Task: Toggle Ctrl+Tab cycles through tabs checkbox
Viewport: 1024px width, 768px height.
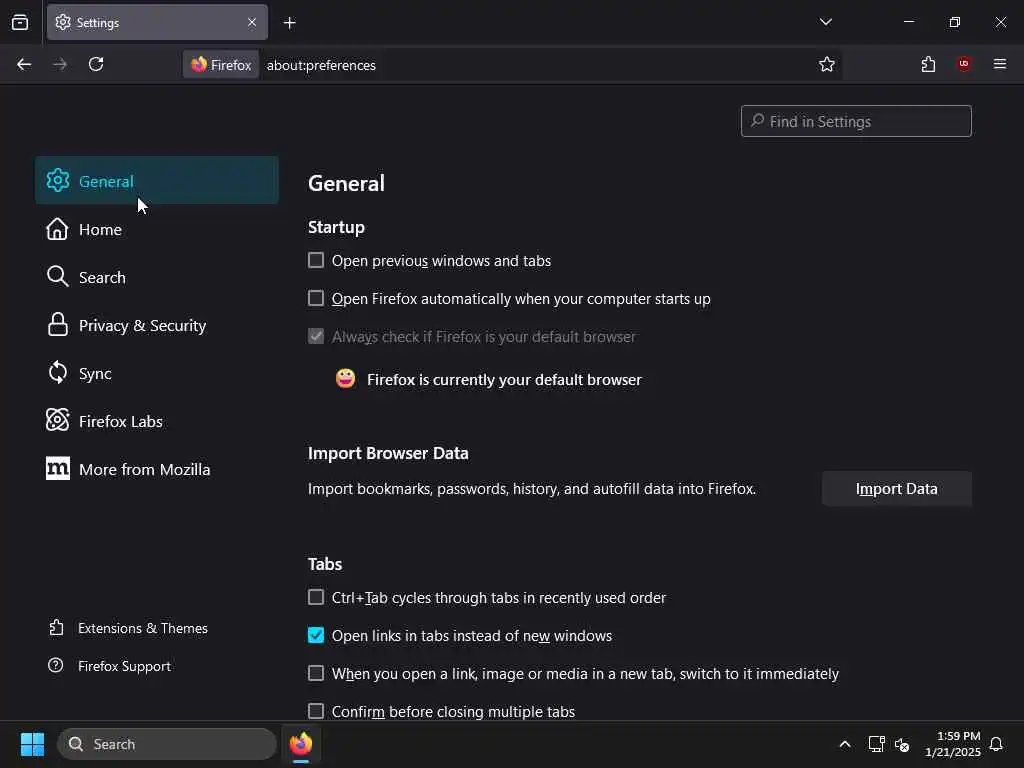Action: pyautogui.click(x=316, y=598)
